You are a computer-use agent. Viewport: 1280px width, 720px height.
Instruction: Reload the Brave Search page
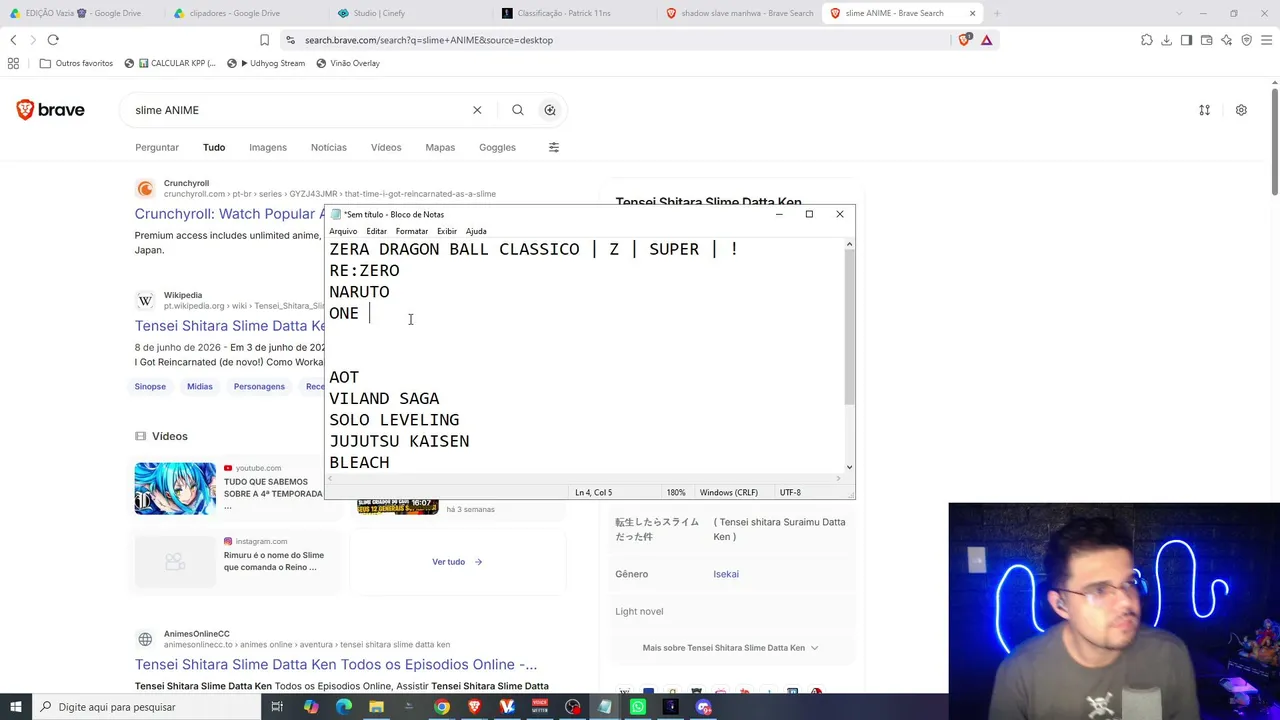click(x=53, y=40)
